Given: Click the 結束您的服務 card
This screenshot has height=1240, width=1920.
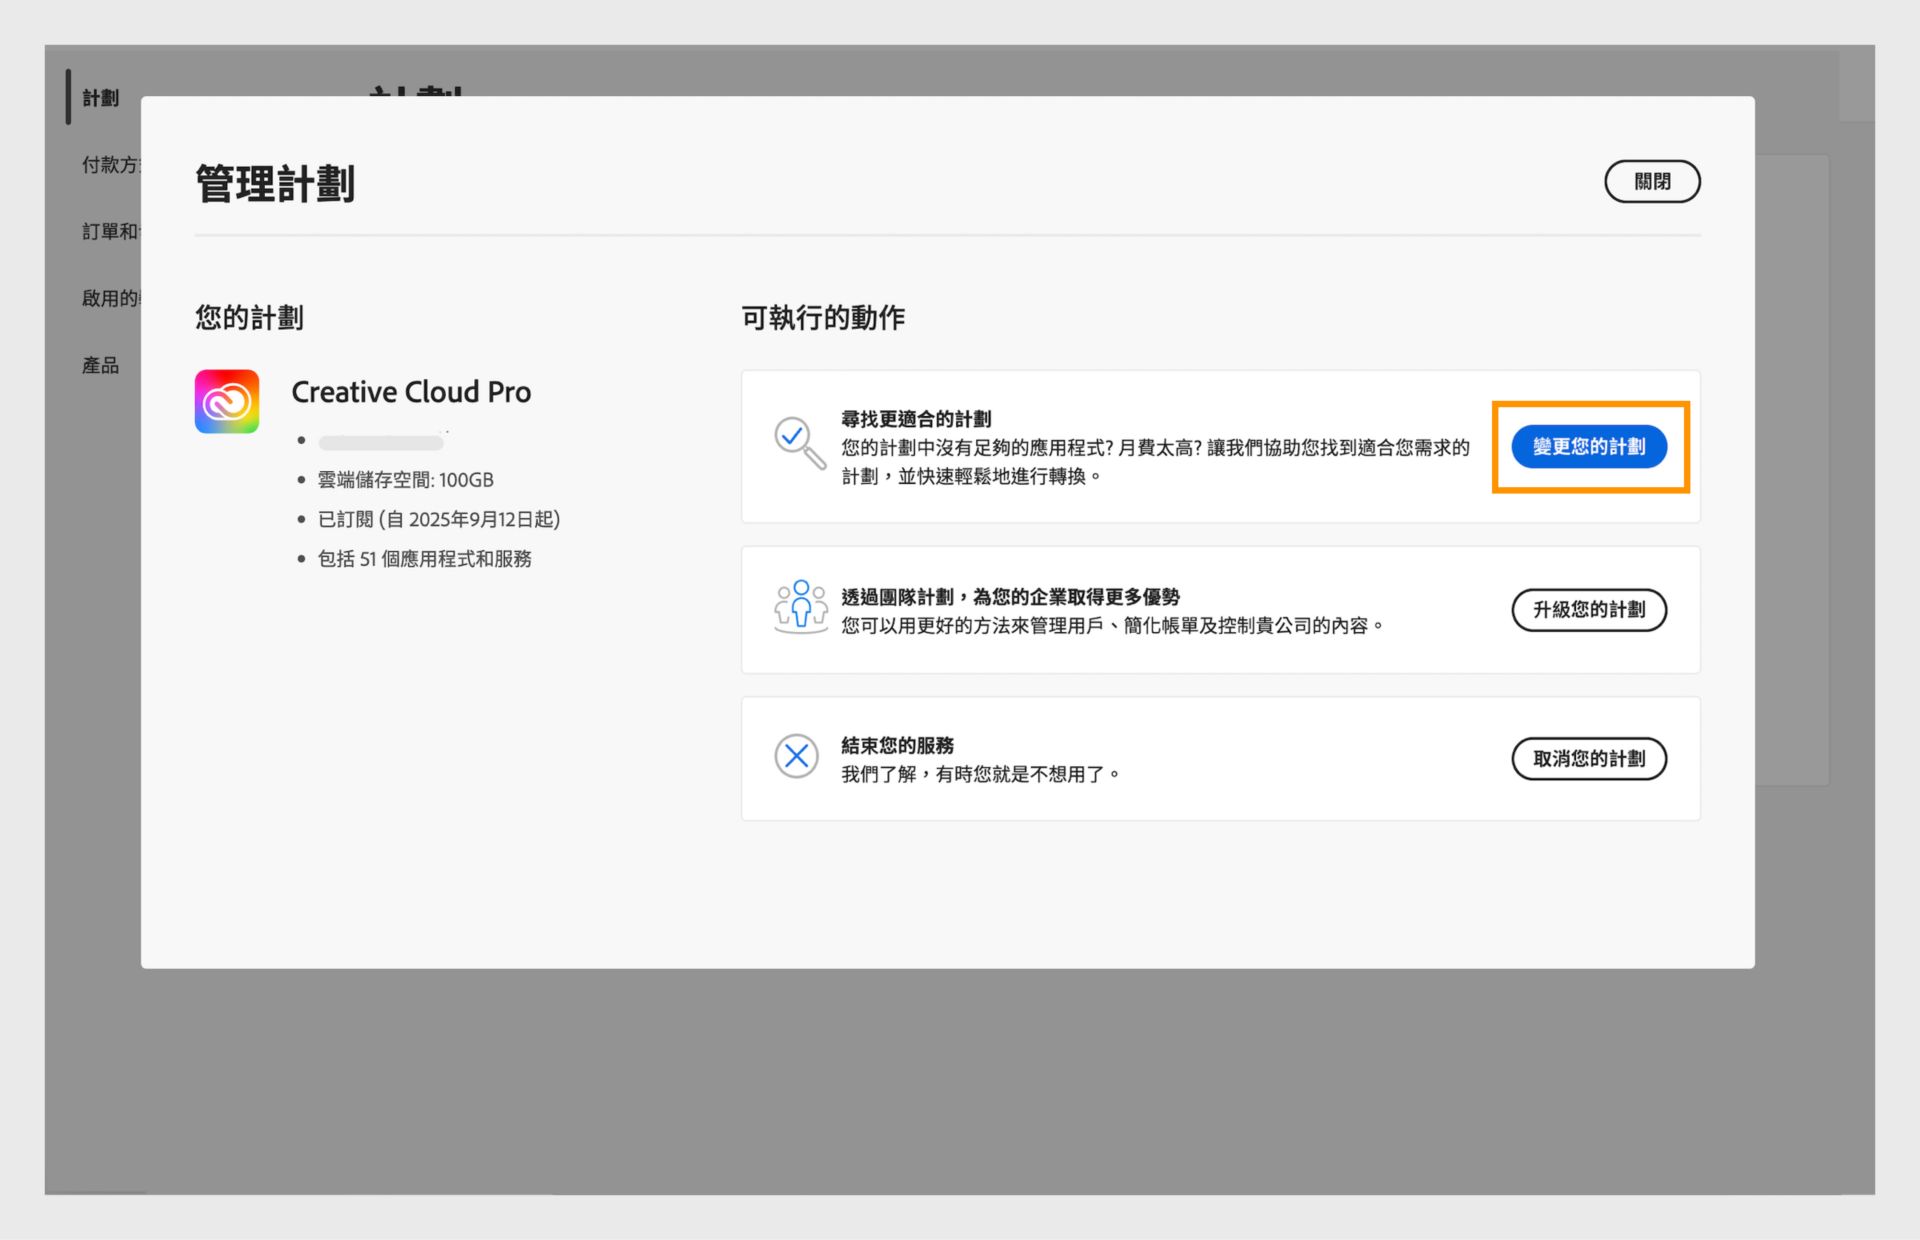Looking at the screenshot, I should point(1150,757).
